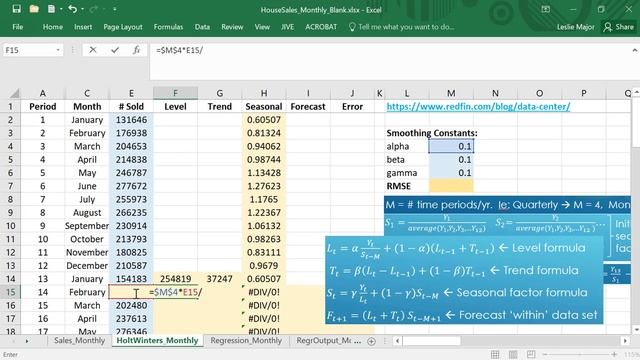Open the Review tab

(x=232, y=27)
